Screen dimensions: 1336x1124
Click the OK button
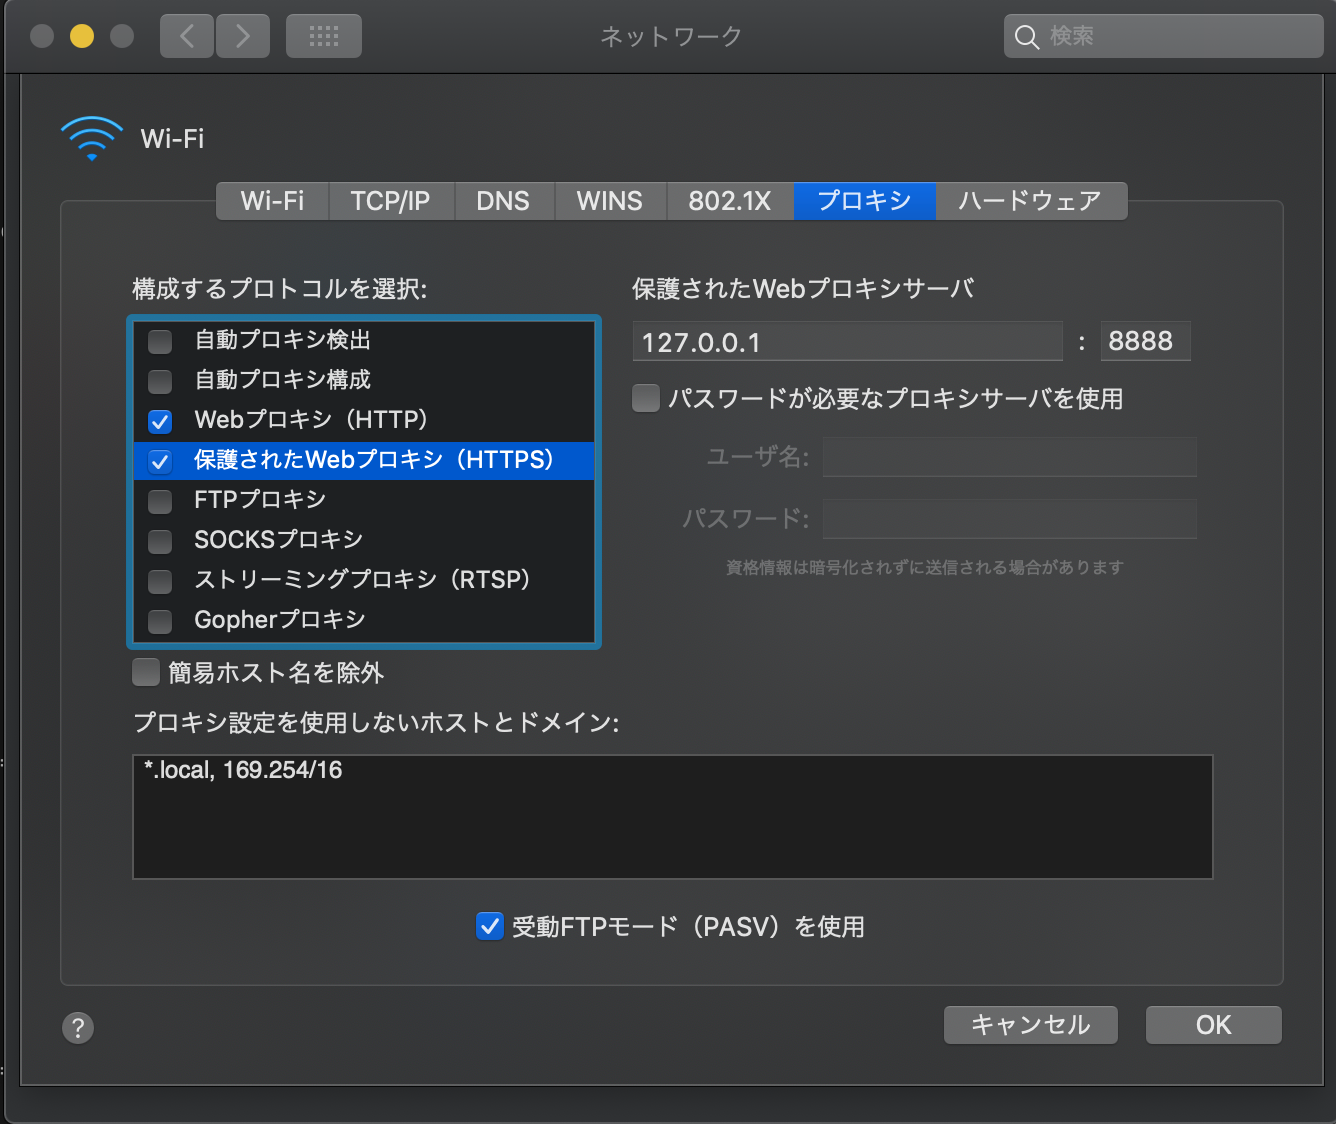pos(1213,1025)
